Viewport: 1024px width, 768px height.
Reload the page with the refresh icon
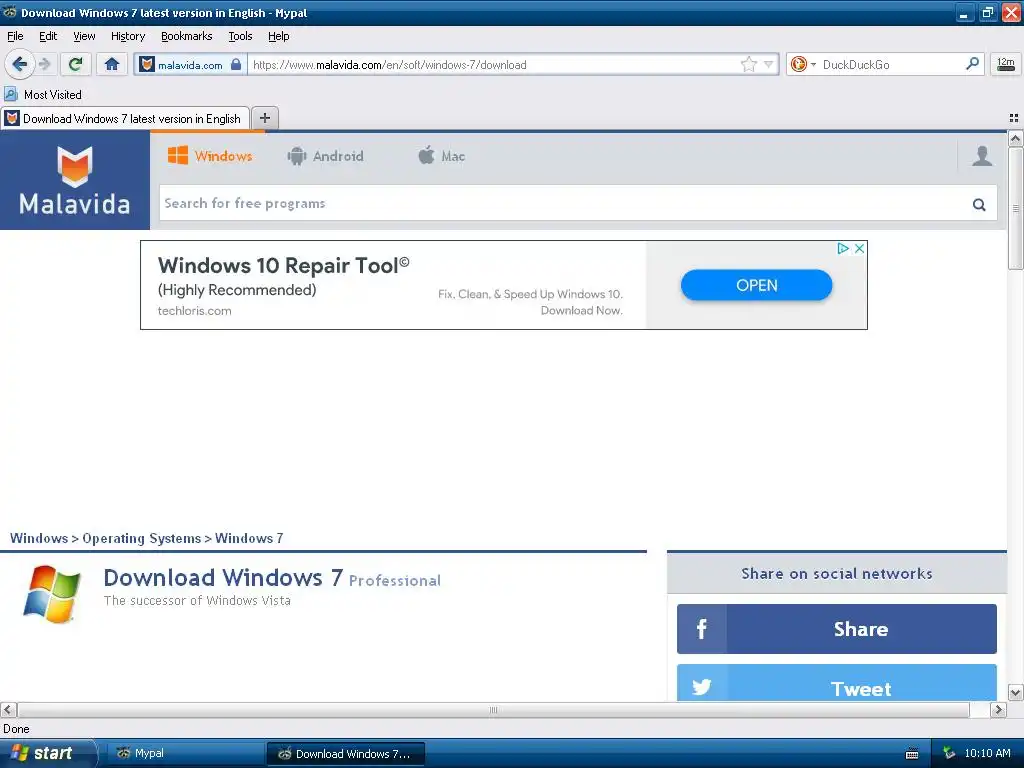coord(75,64)
